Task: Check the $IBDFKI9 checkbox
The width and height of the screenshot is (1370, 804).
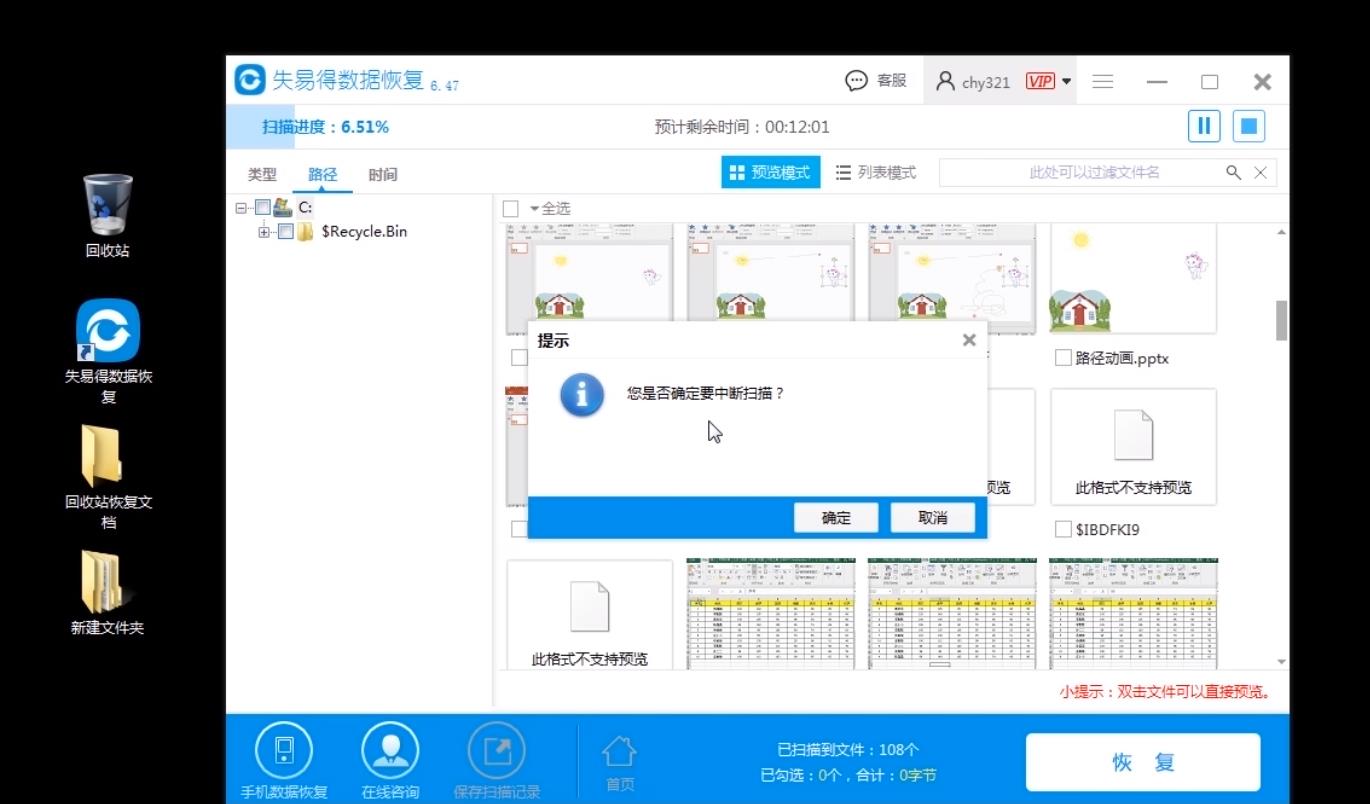Action: 1063,529
